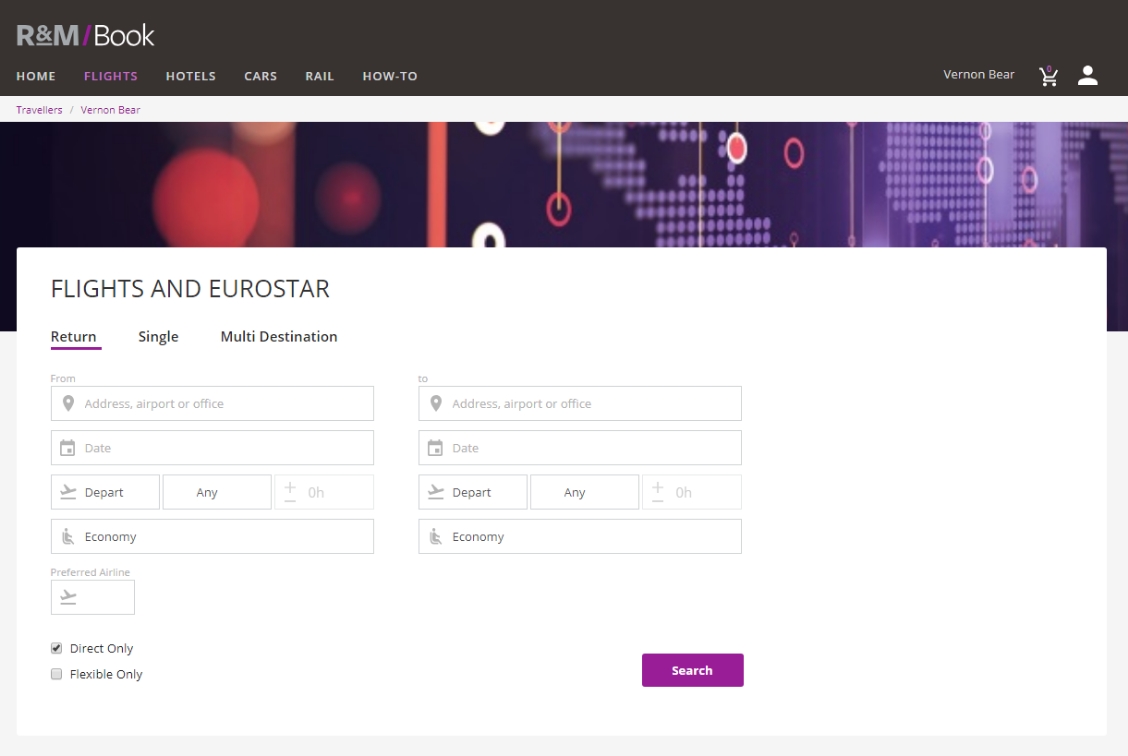Expand the return Economy class dropdown
The width and height of the screenshot is (1128, 756).
(580, 537)
